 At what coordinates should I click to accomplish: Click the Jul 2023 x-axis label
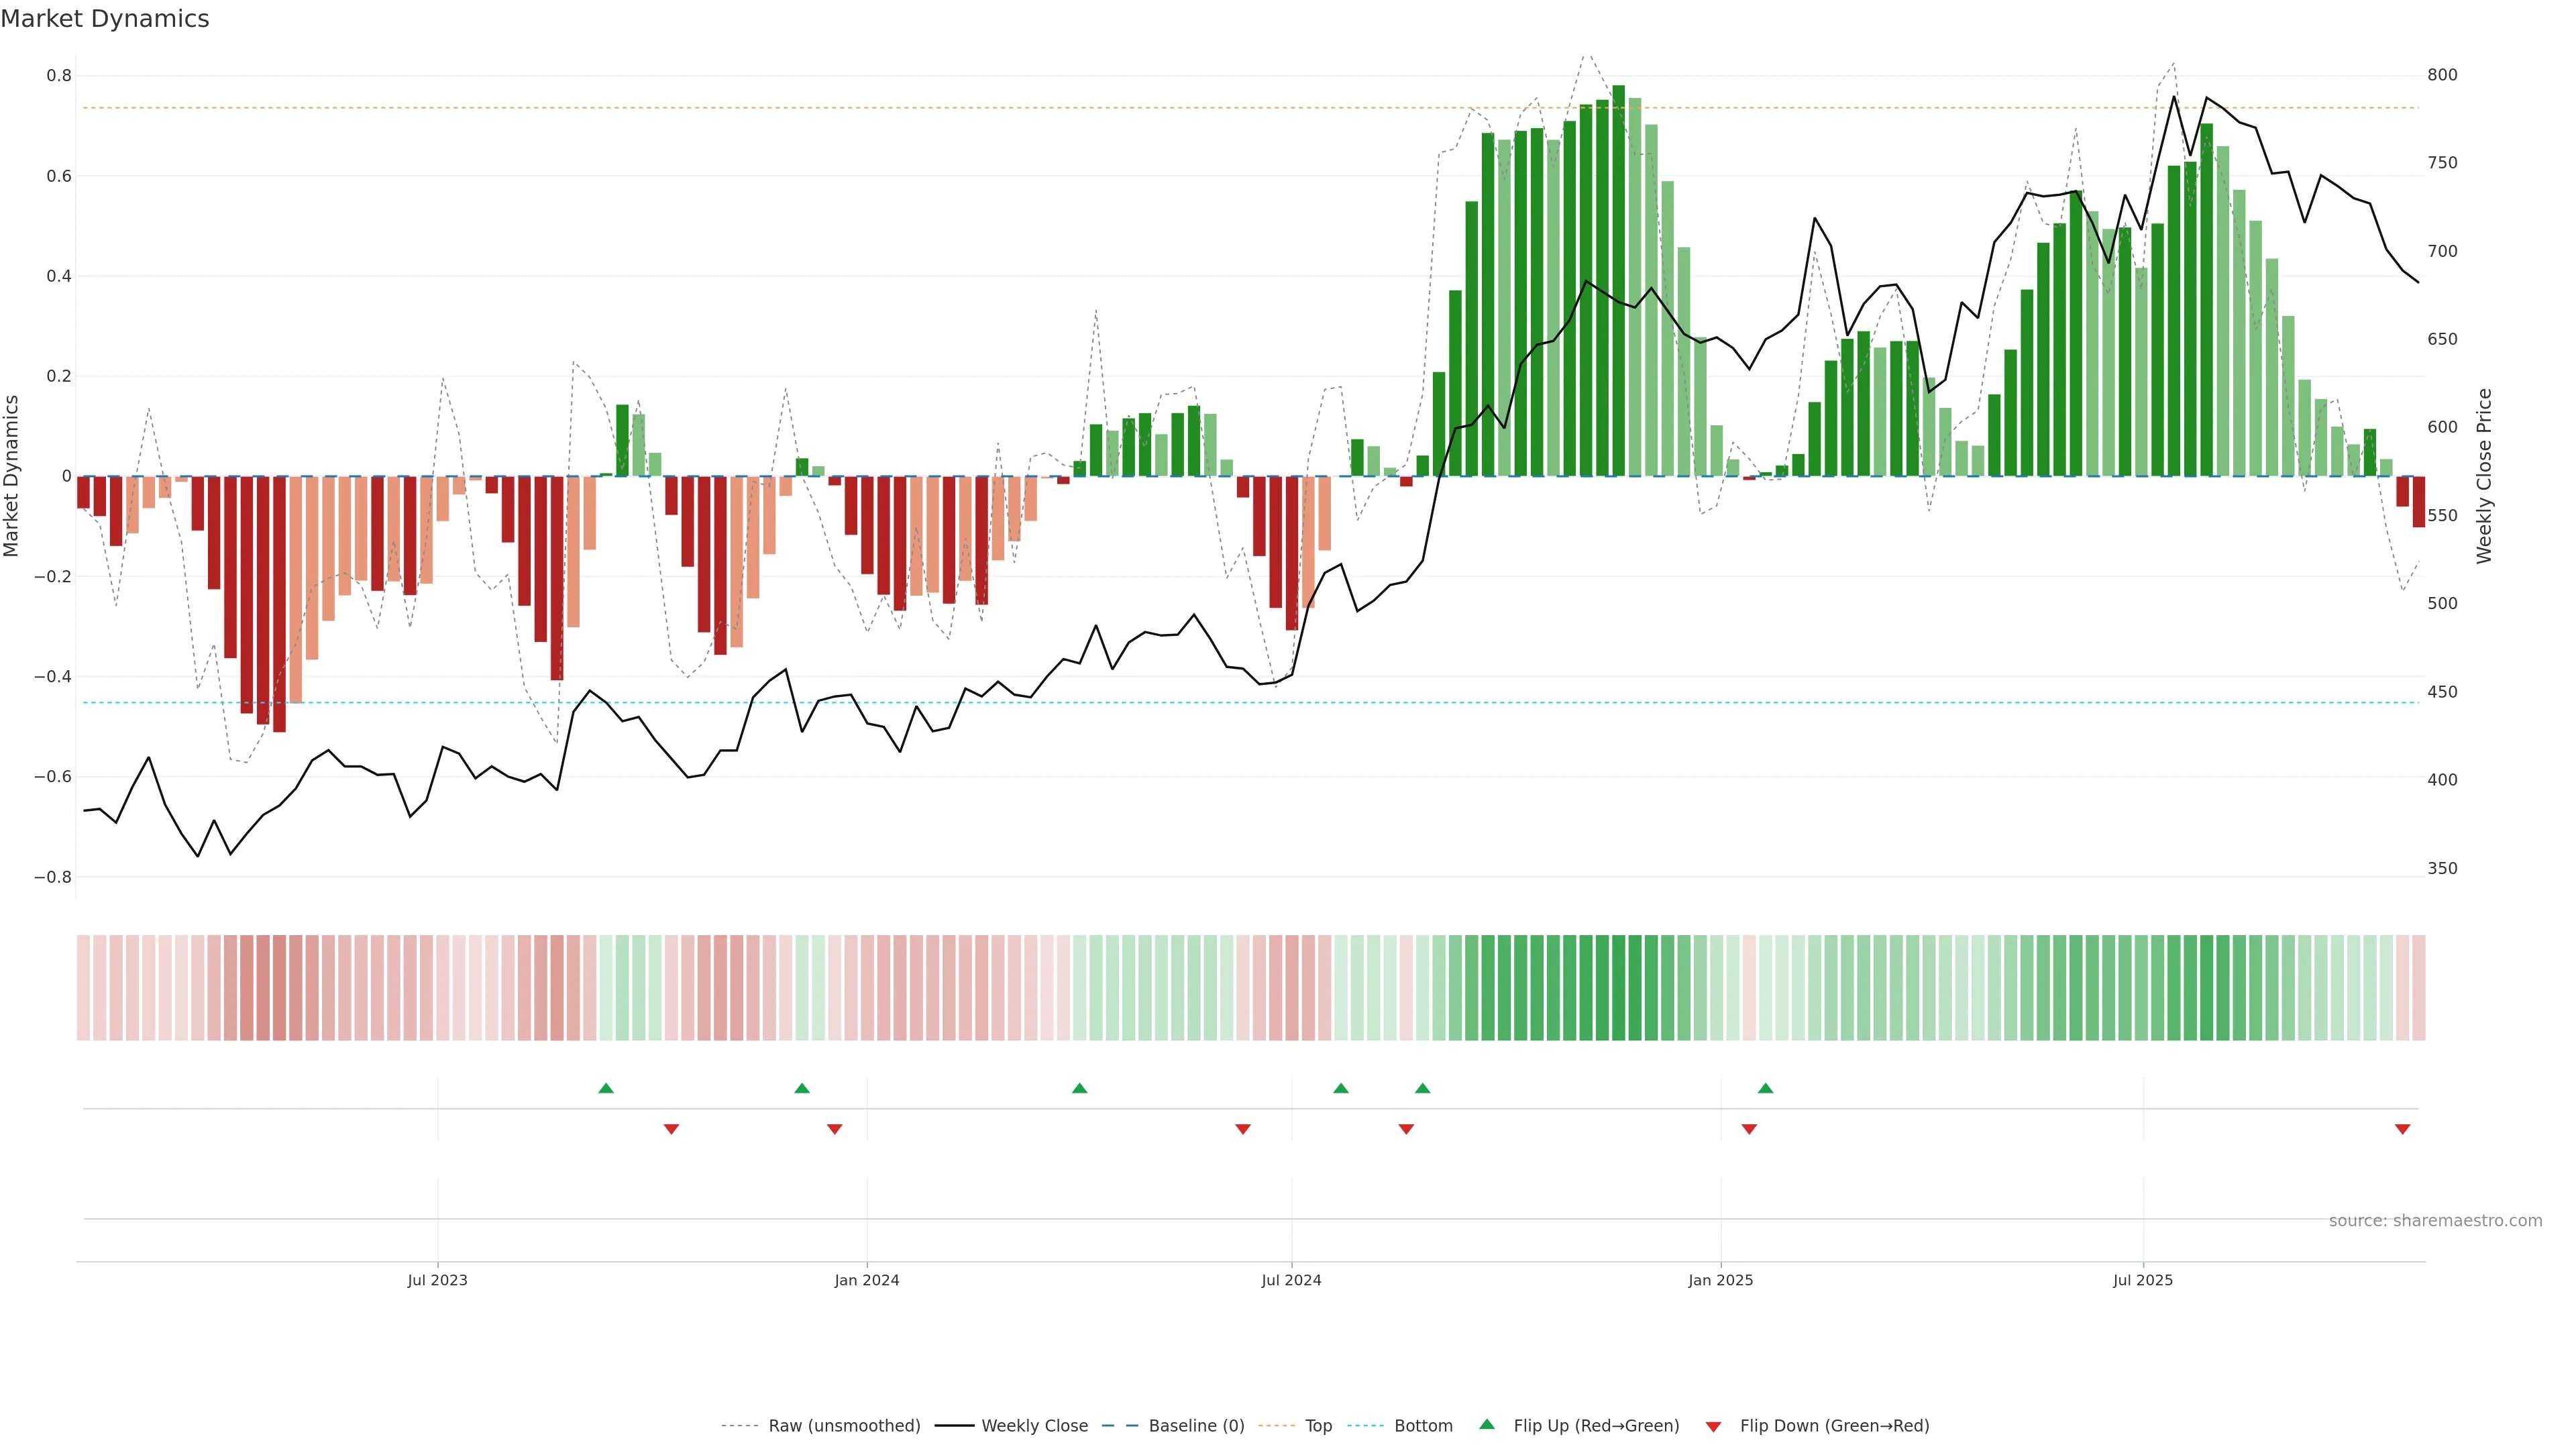point(437,1280)
